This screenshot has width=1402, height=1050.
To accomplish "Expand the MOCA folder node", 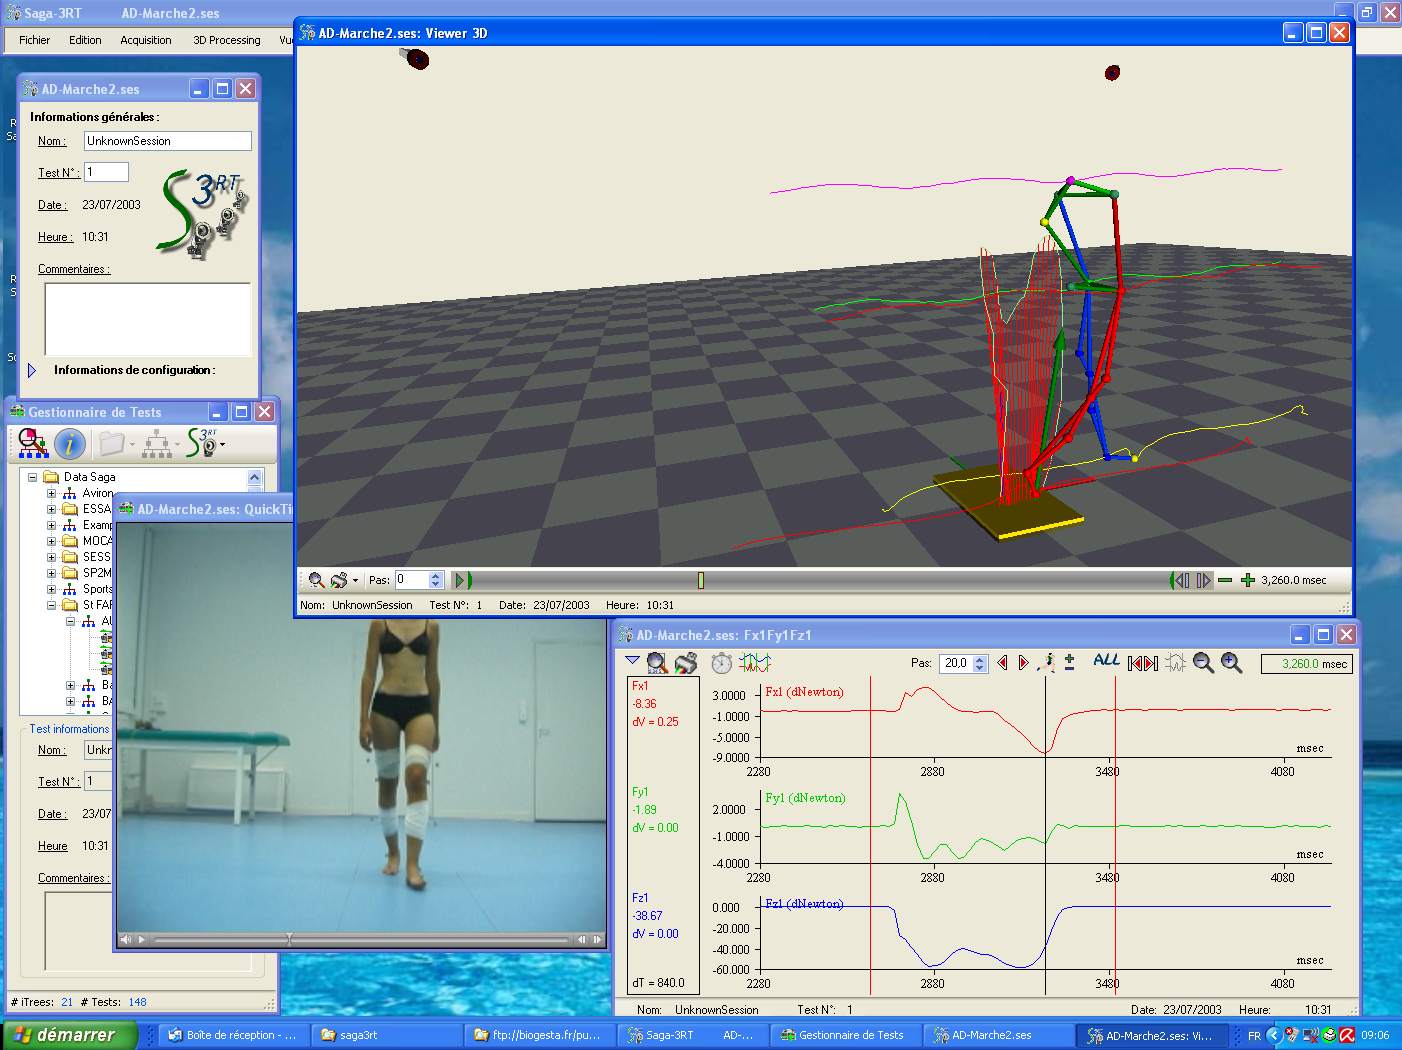I will point(51,541).
